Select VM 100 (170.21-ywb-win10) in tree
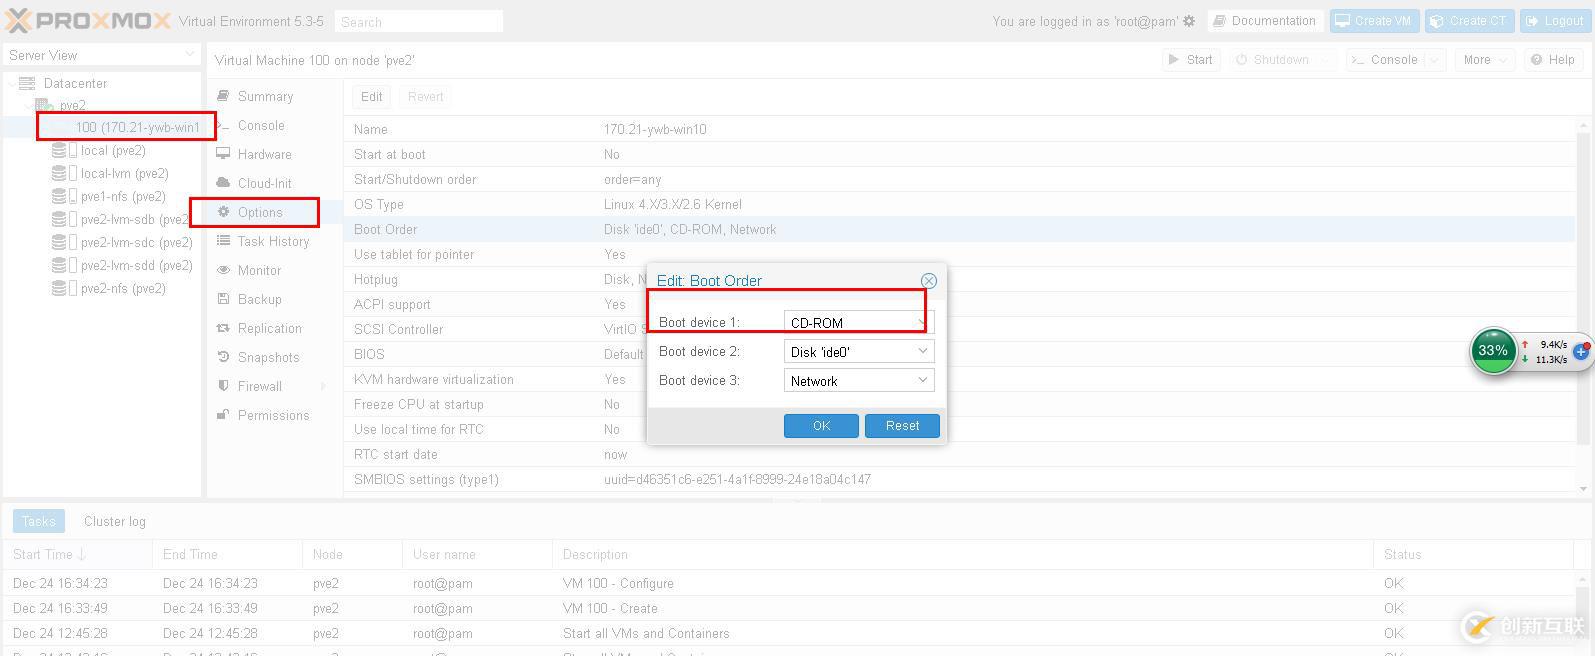The width and height of the screenshot is (1595, 656). (x=137, y=127)
